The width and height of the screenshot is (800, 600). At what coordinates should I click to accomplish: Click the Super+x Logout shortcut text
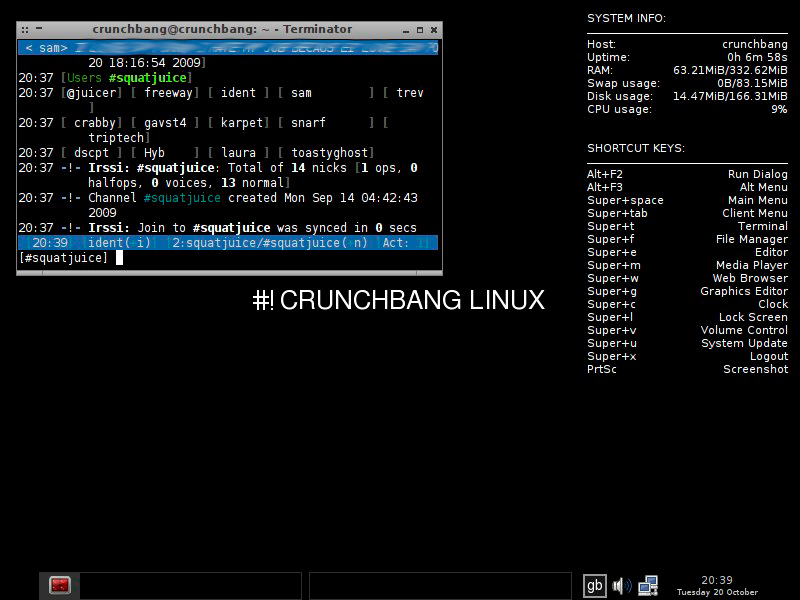(687, 357)
